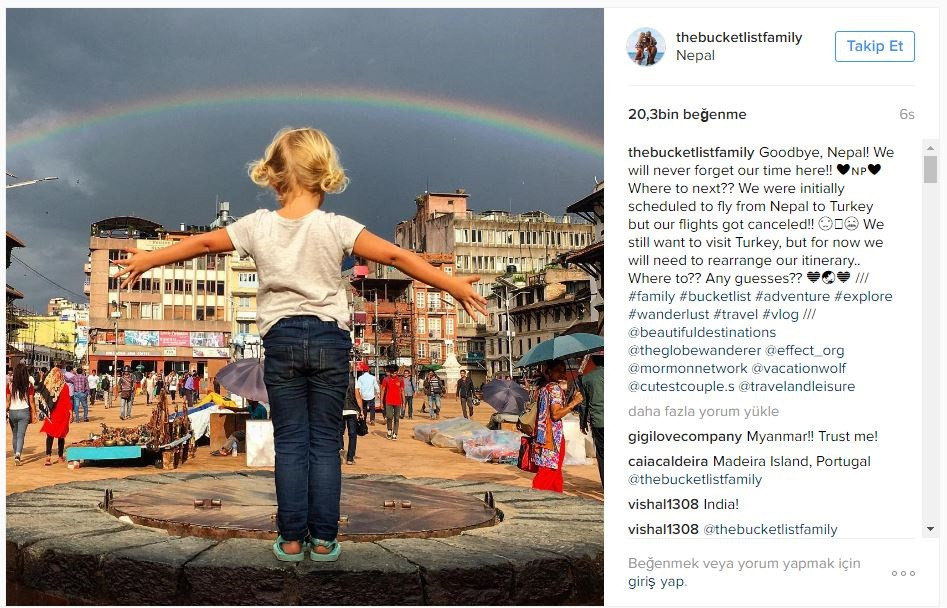Open the 6s post timestamp
The height and width of the screenshot is (608, 947).
click(x=907, y=115)
